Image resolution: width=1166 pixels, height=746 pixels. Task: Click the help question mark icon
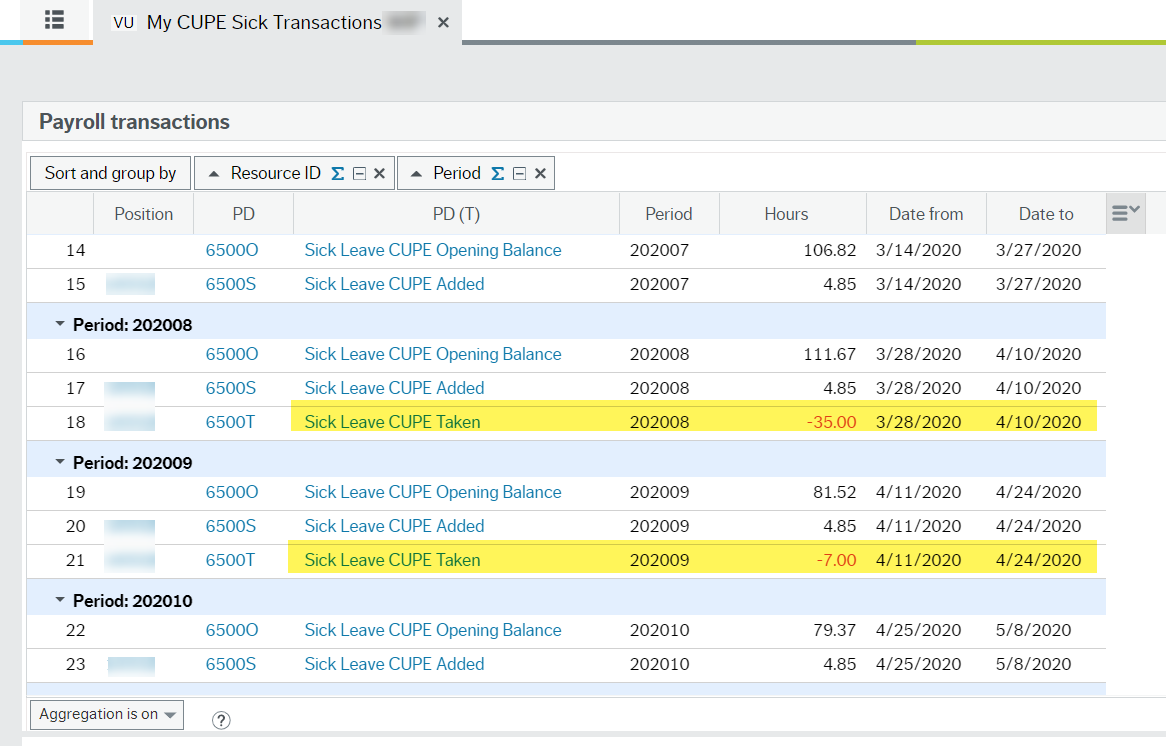(x=221, y=719)
